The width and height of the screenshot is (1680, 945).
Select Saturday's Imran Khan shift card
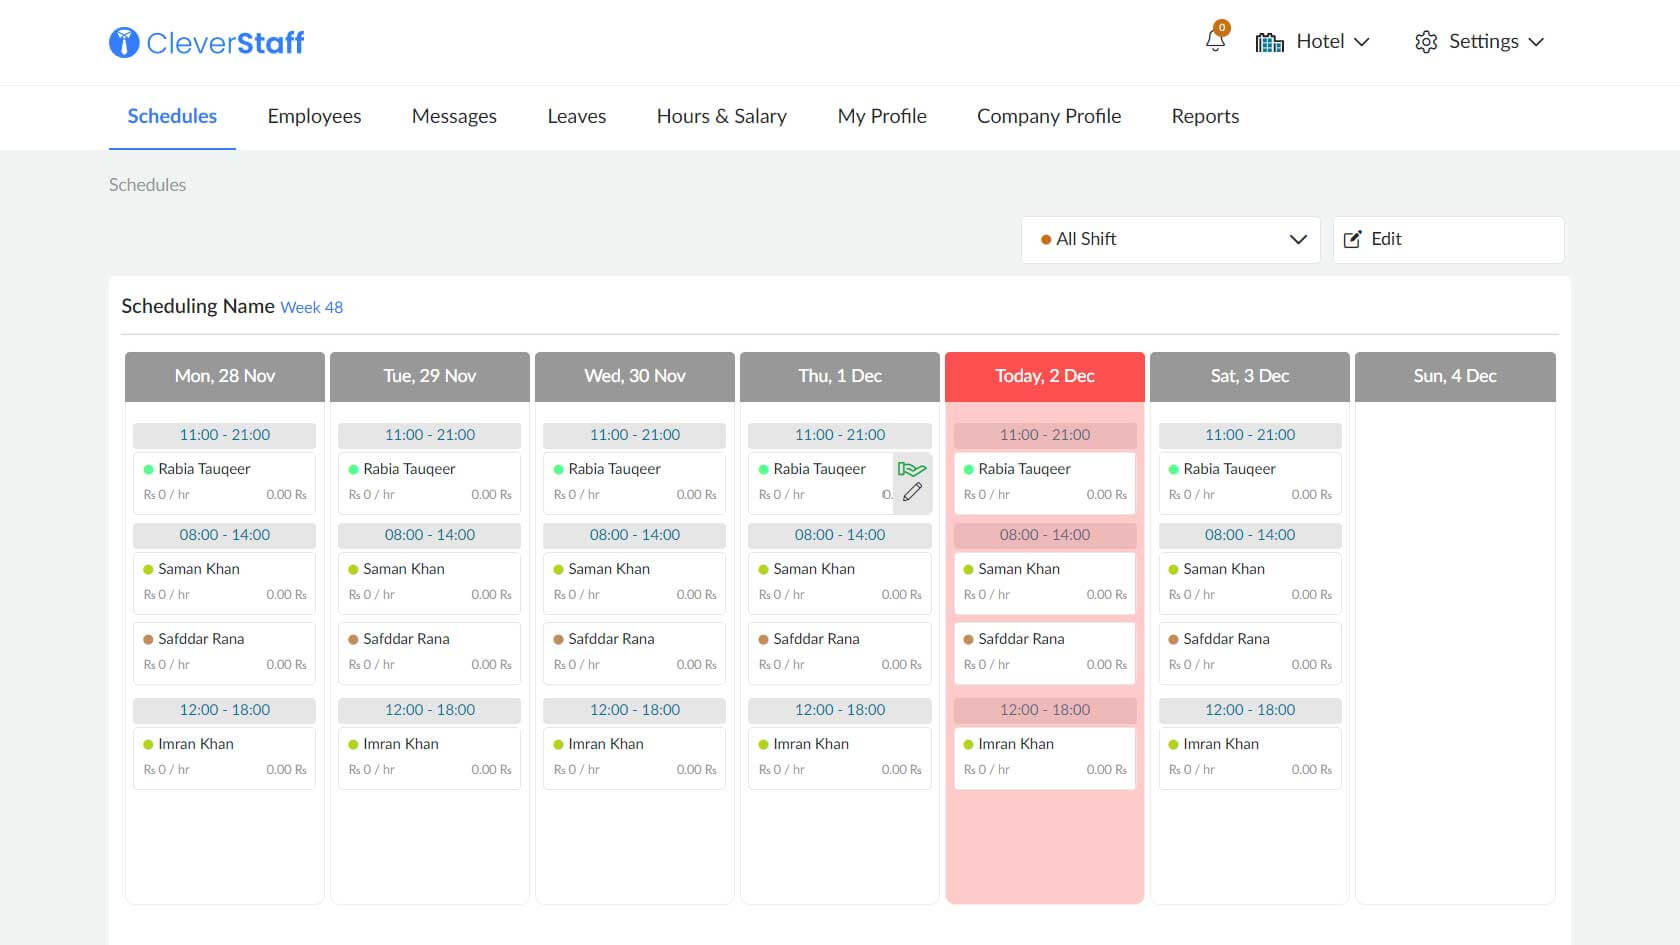click(1249, 757)
